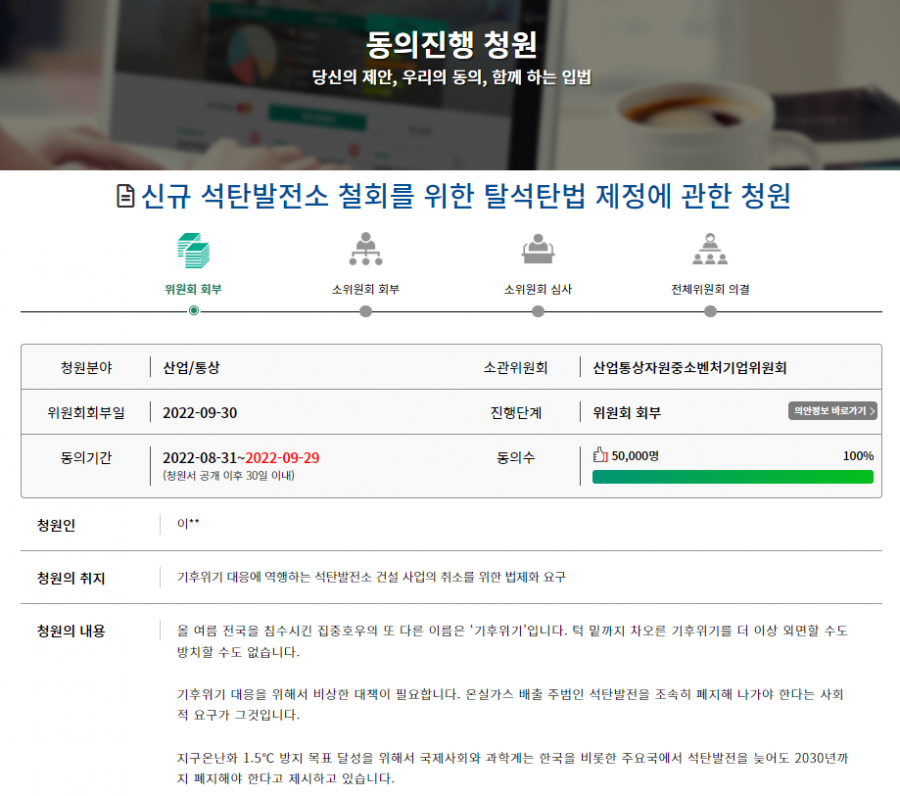Click the 전체위원회 의결 stage icon
900x796 pixels.
(710, 249)
